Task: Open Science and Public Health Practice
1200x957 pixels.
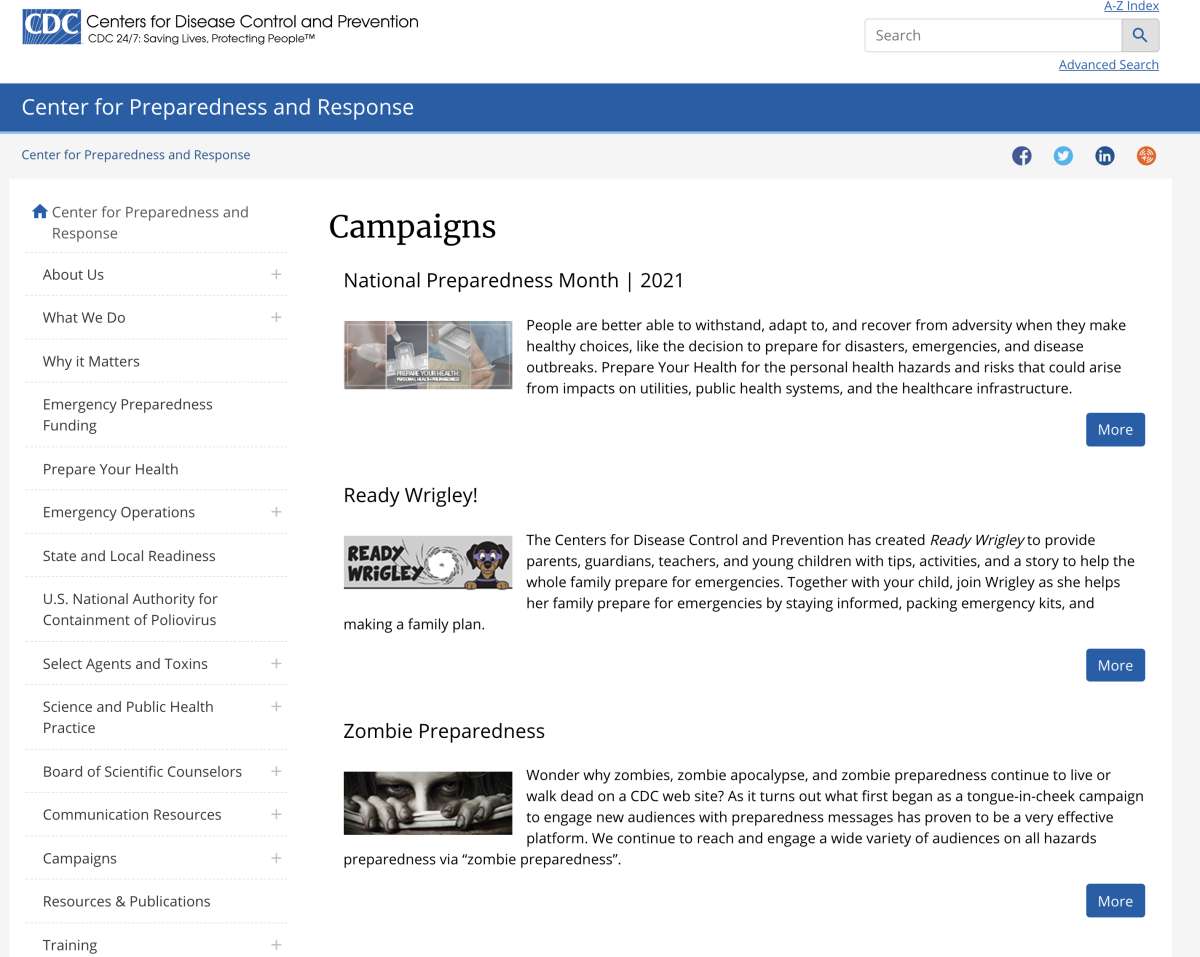Action: tap(128, 717)
